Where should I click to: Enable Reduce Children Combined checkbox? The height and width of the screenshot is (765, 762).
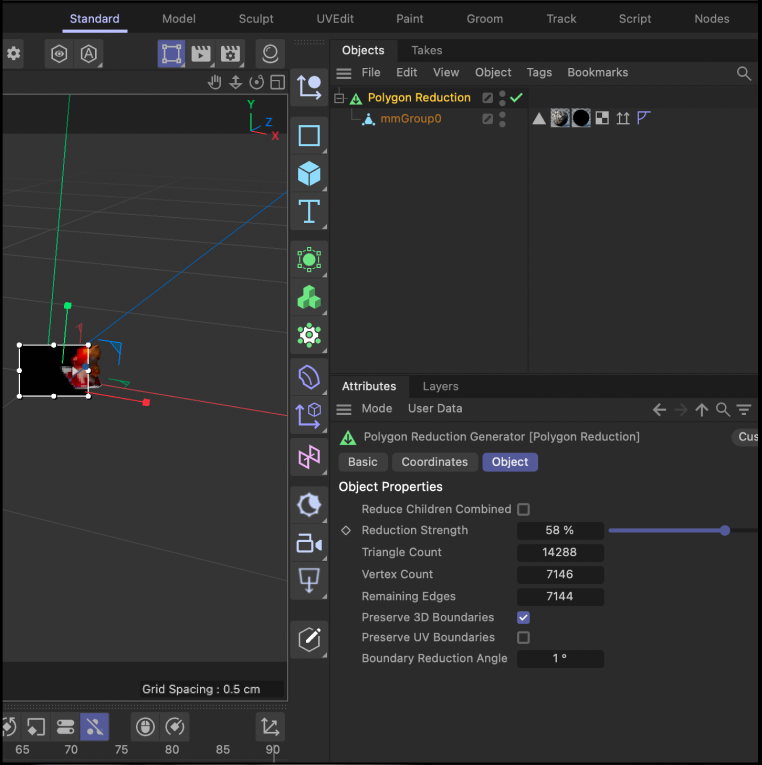pos(523,509)
